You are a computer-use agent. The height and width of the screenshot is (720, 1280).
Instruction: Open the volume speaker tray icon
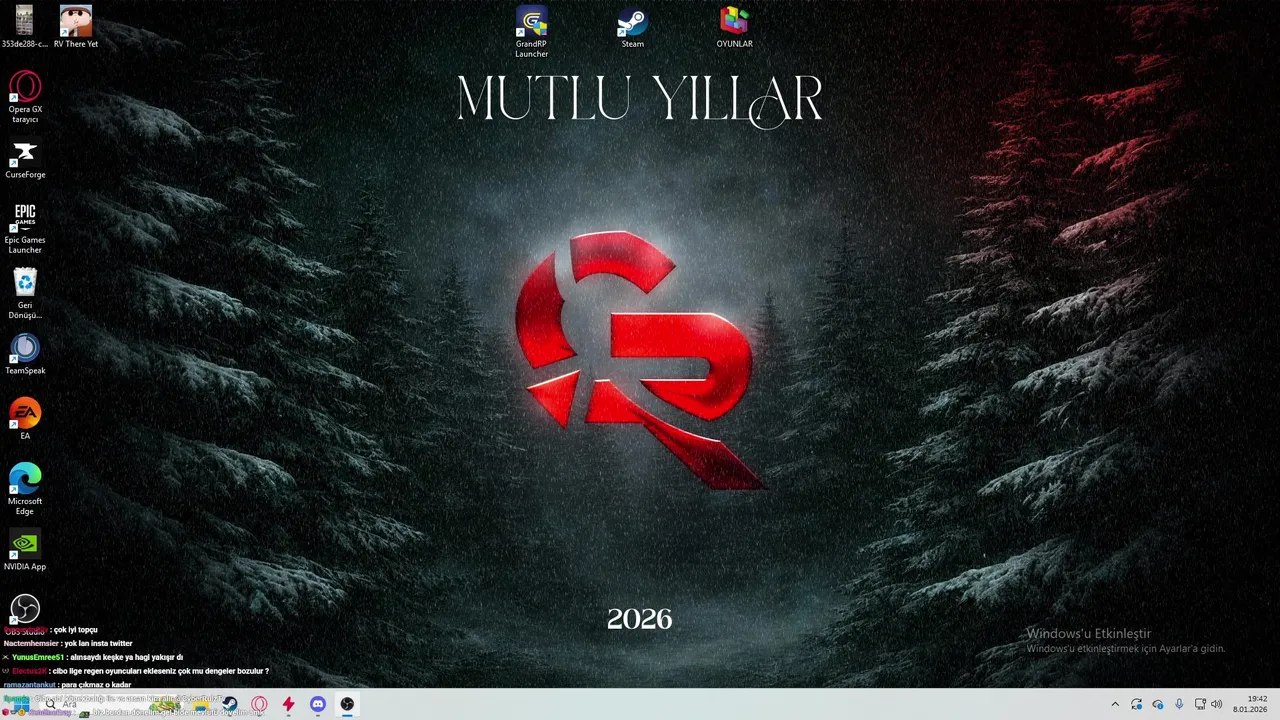tap(1217, 704)
